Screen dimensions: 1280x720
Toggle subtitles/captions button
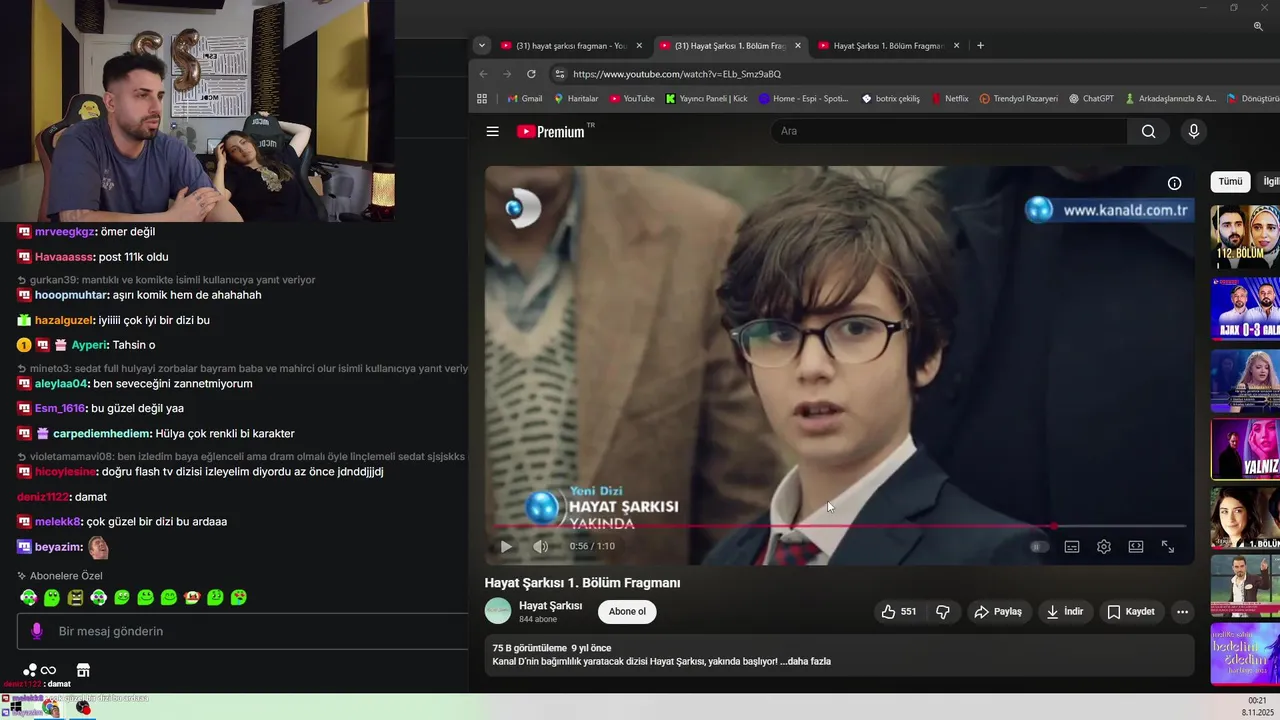click(1072, 547)
